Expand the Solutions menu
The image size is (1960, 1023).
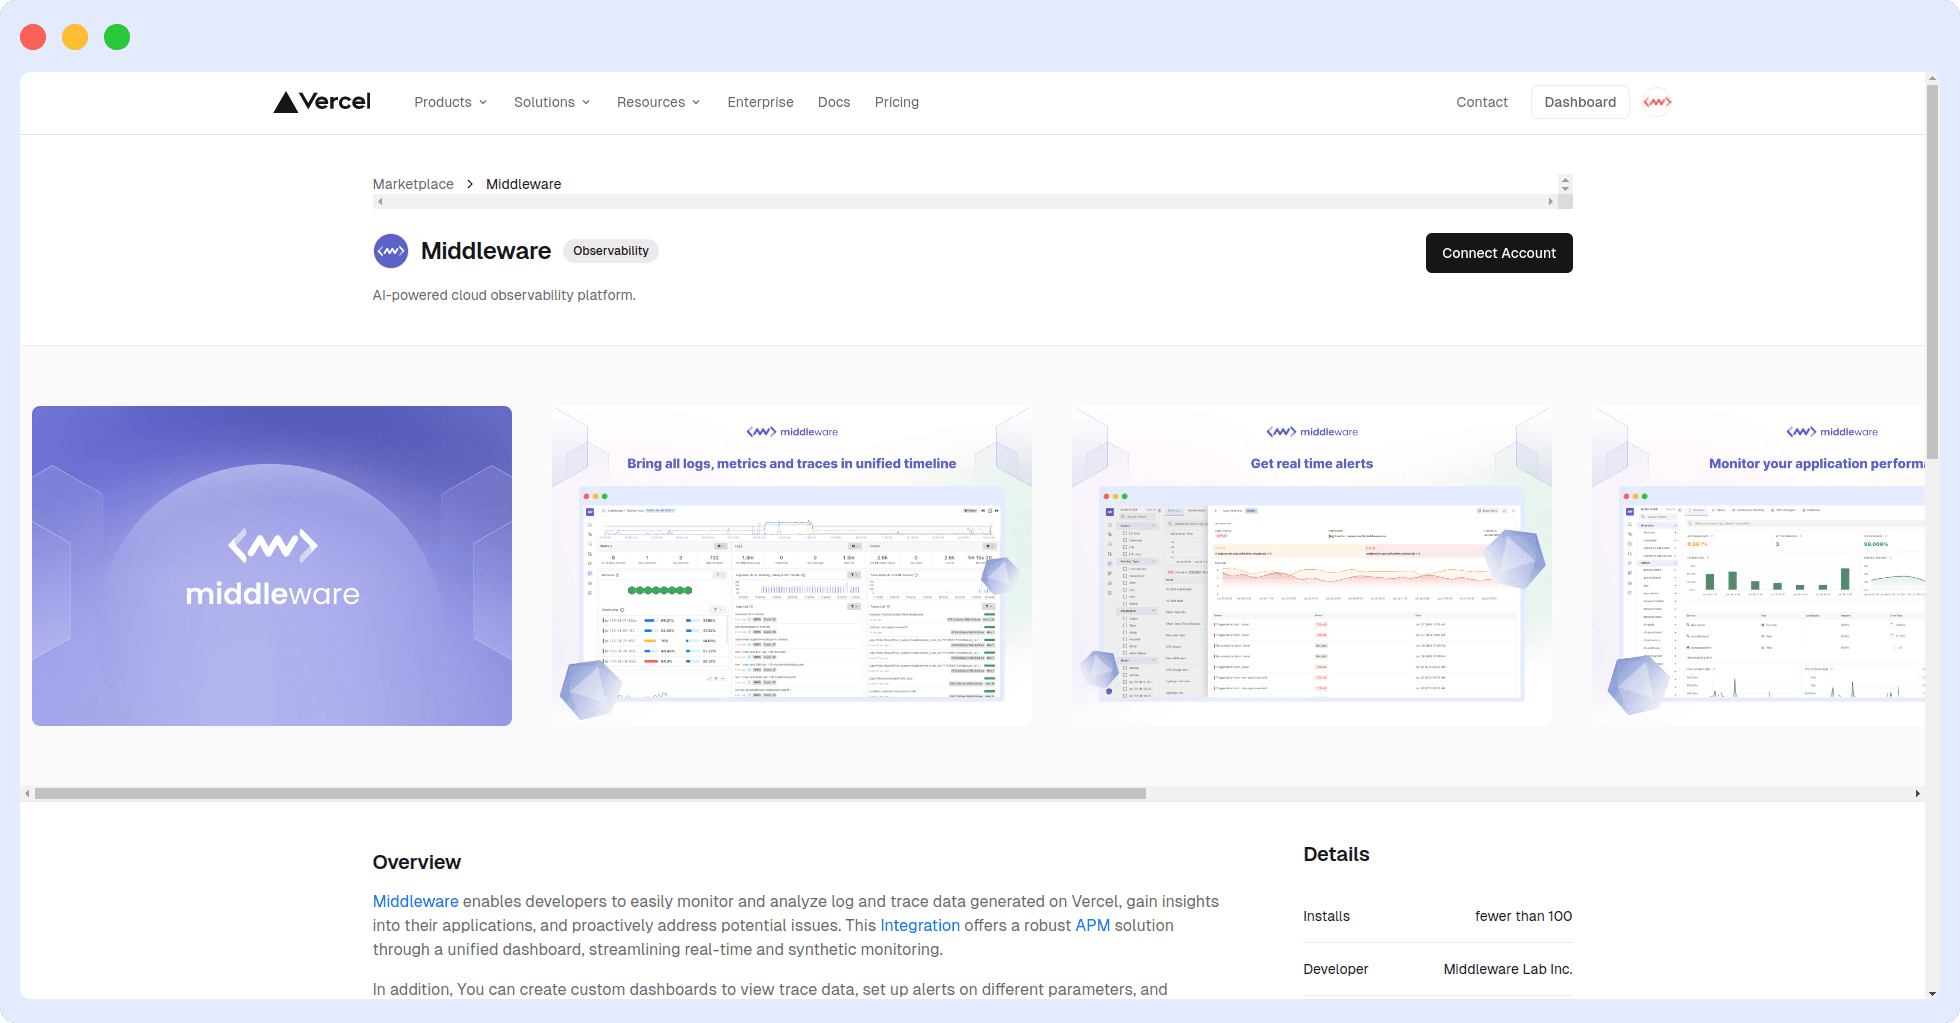point(551,102)
